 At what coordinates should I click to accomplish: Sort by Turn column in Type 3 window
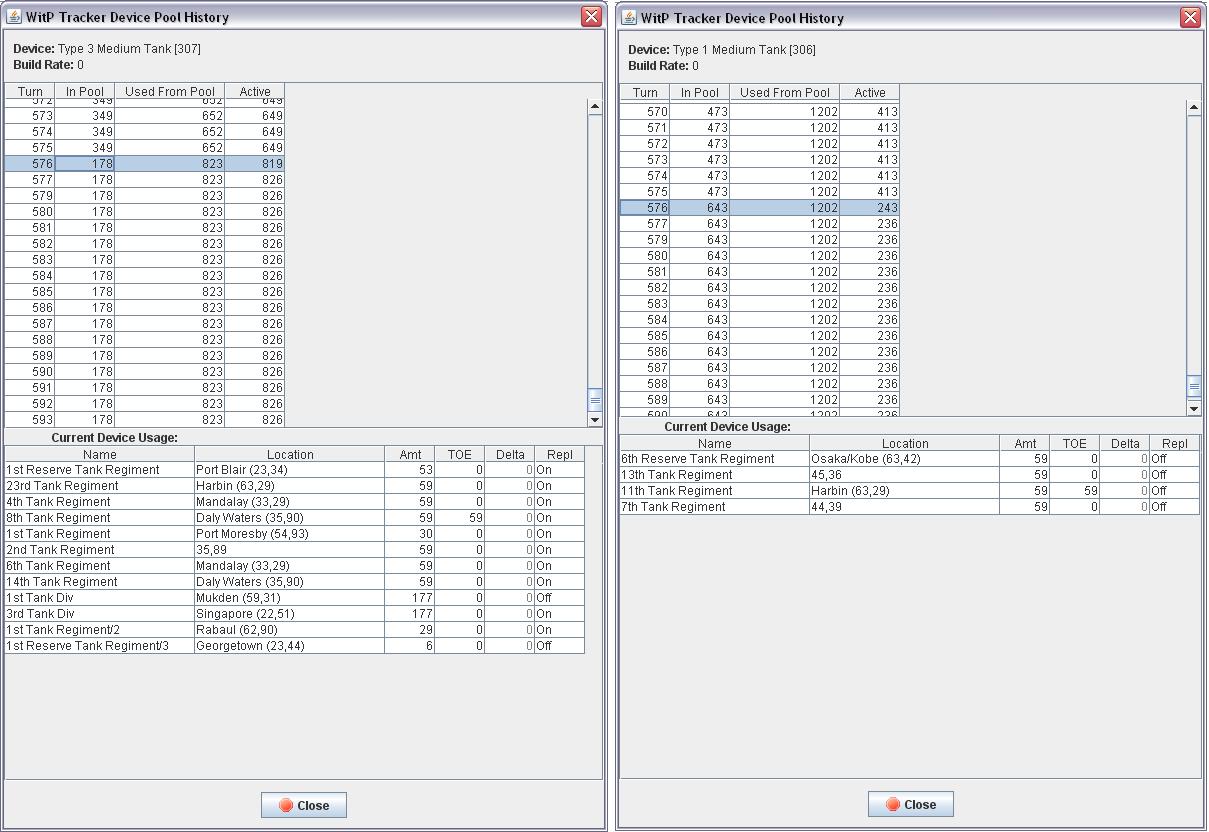click(x=30, y=91)
